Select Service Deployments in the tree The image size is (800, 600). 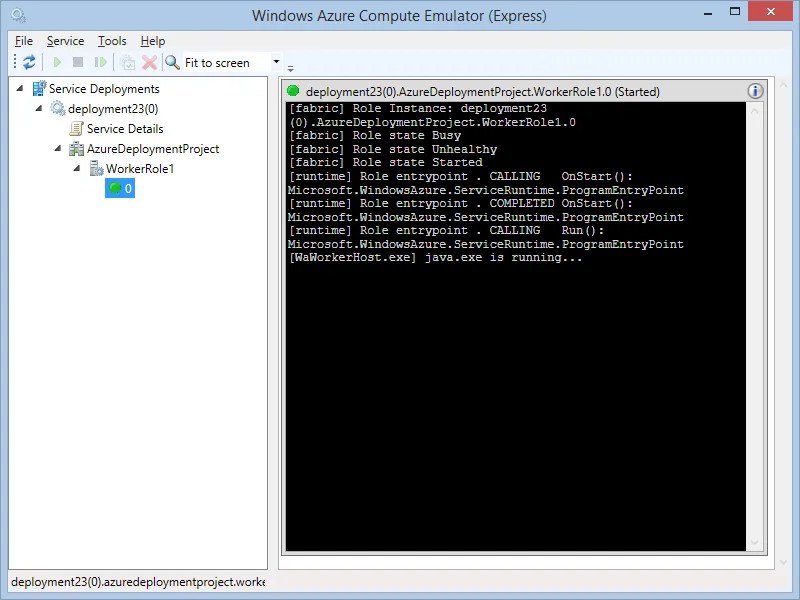point(104,89)
